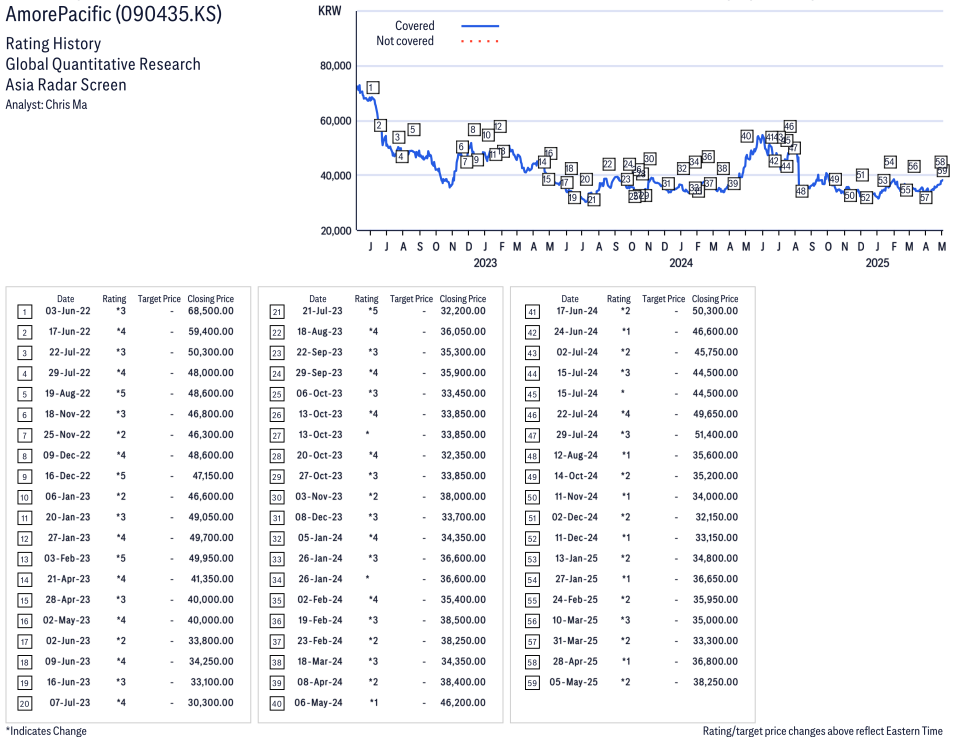Click the date 16-Dec-22

click(68, 476)
